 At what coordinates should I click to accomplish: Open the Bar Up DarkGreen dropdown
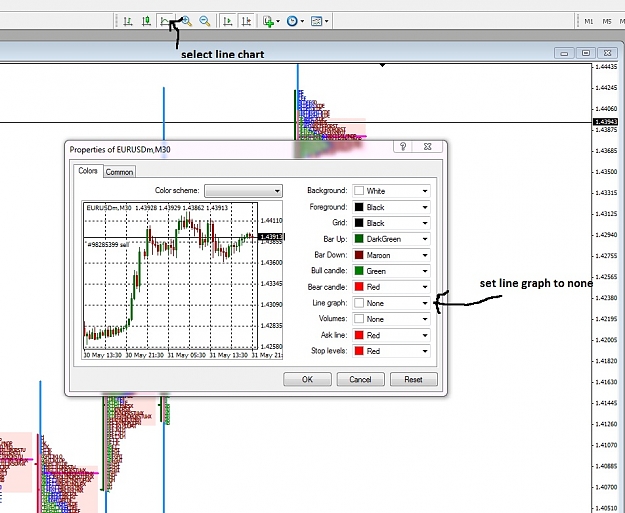[391, 239]
